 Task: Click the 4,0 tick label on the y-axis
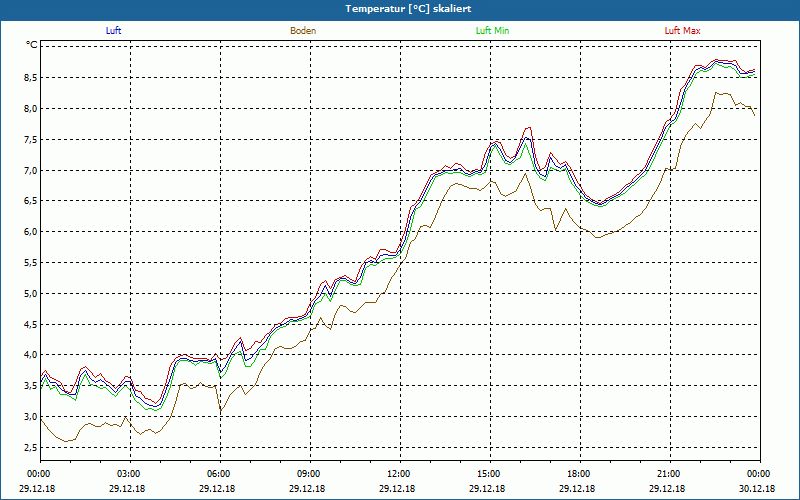(x=30, y=355)
